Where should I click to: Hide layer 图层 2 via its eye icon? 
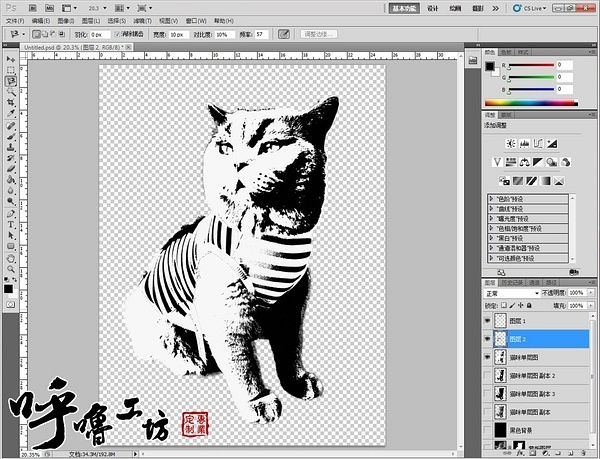coord(488,339)
